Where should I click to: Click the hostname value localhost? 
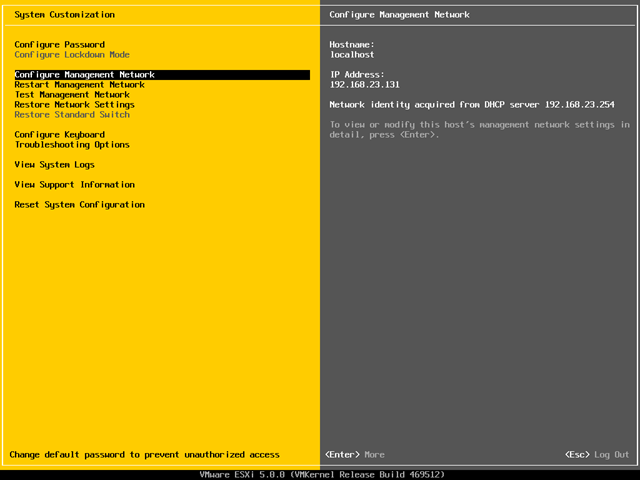coord(352,55)
